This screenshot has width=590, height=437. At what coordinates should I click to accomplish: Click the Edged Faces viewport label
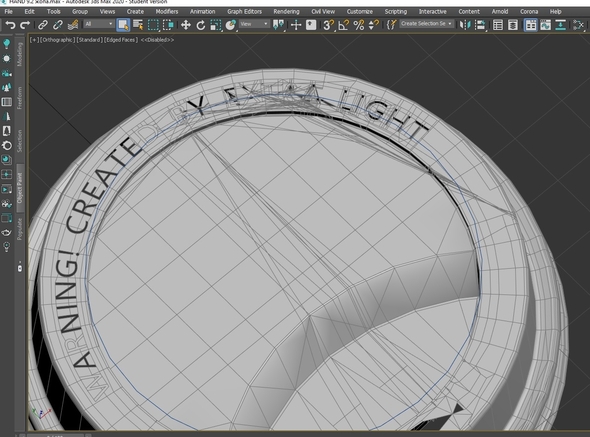tap(121, 40)
